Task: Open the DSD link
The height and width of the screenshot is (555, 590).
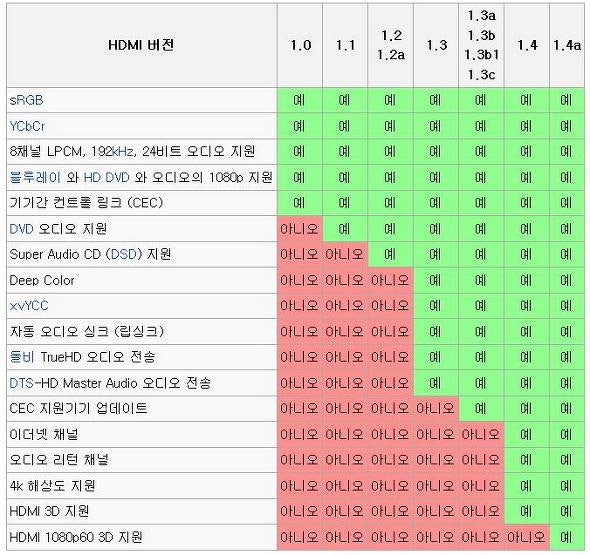Action: pyautogui.click(x=123, y=254)
